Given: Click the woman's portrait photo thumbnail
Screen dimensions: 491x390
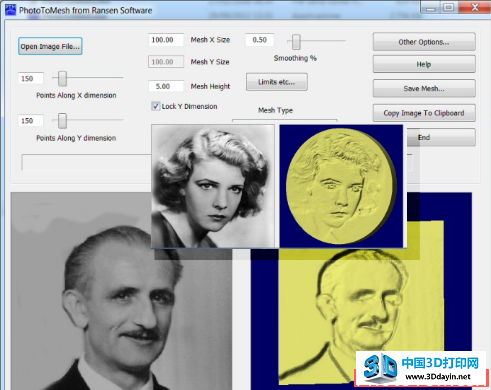Looking at the screenshot, I should coord(213,186).
